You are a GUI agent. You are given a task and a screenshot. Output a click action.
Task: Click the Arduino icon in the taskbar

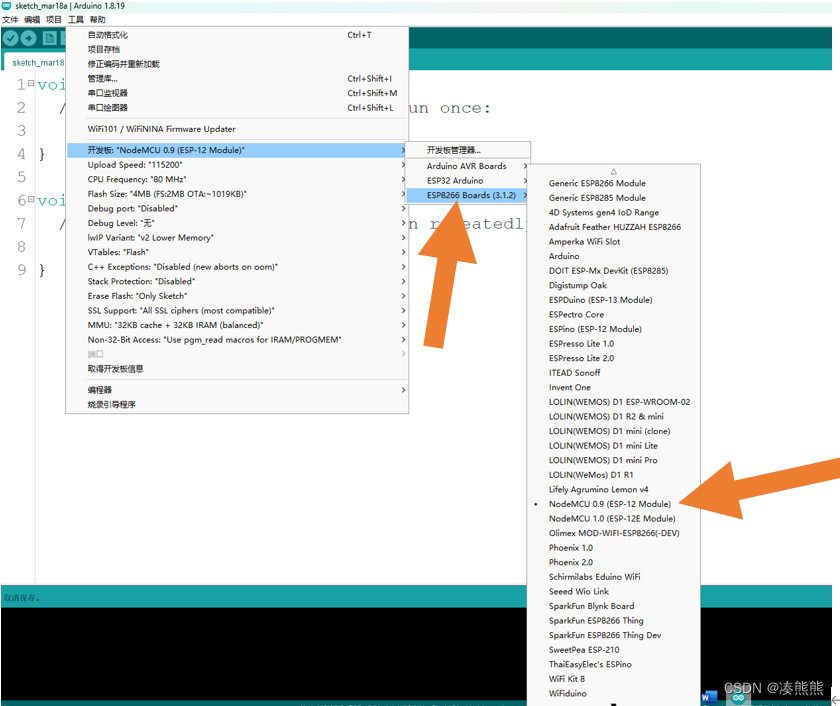[x=738, y=697]
